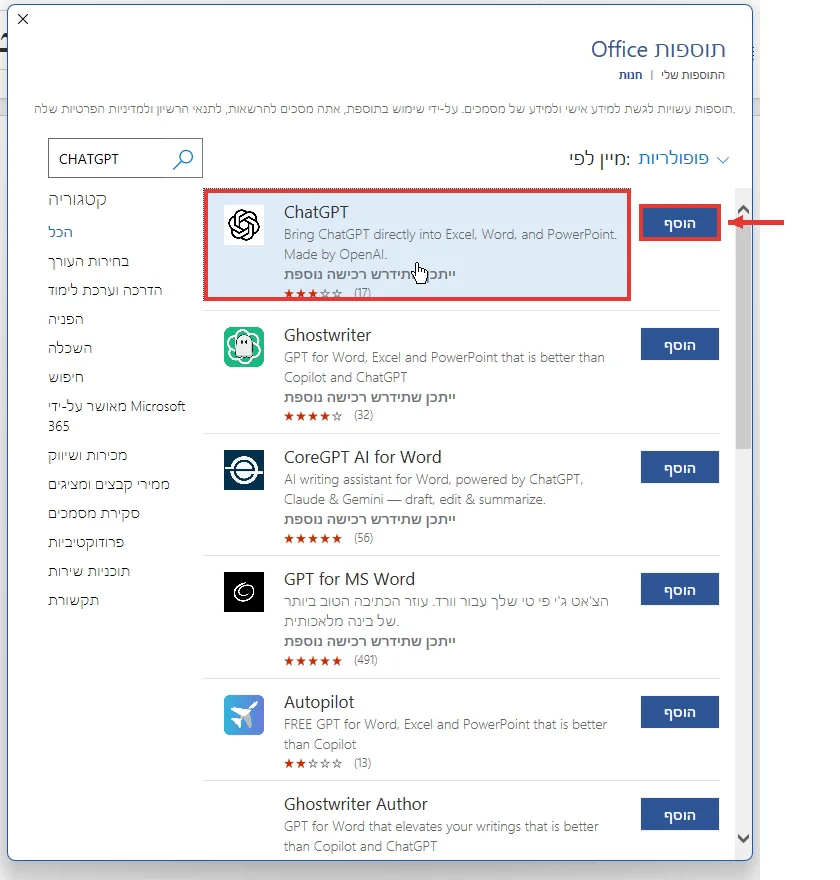Screen dimensions: 840x880
Task: Open the sort by פופולריות dropdown
Action: [683, 159]
